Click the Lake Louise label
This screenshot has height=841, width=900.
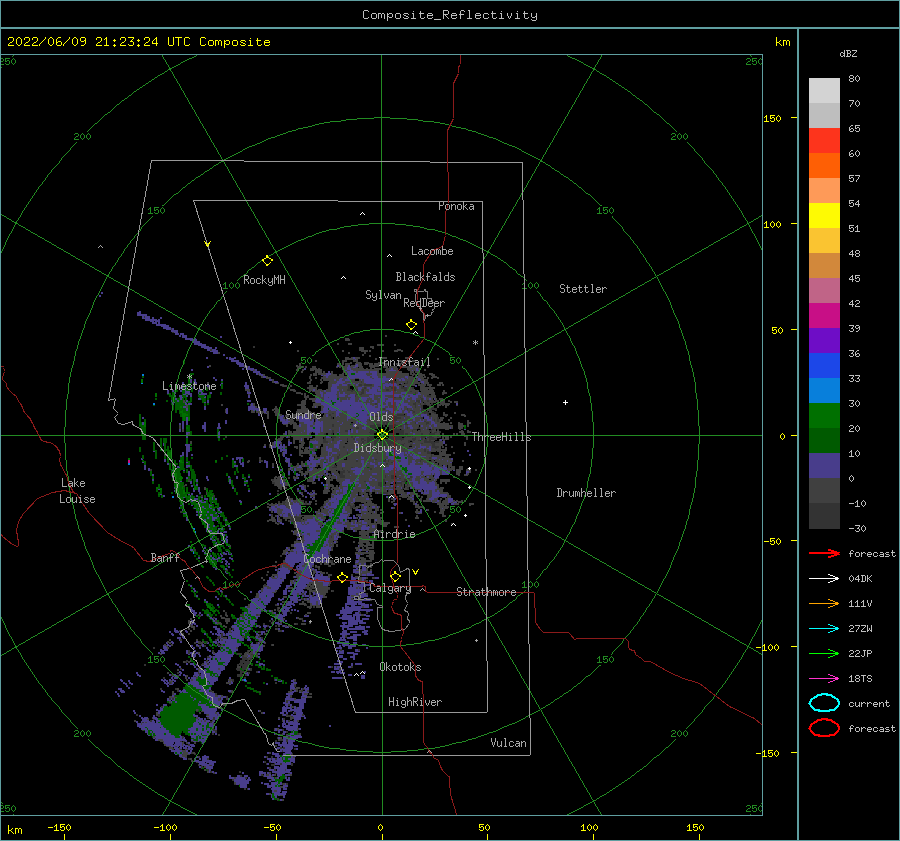point(77,491)
